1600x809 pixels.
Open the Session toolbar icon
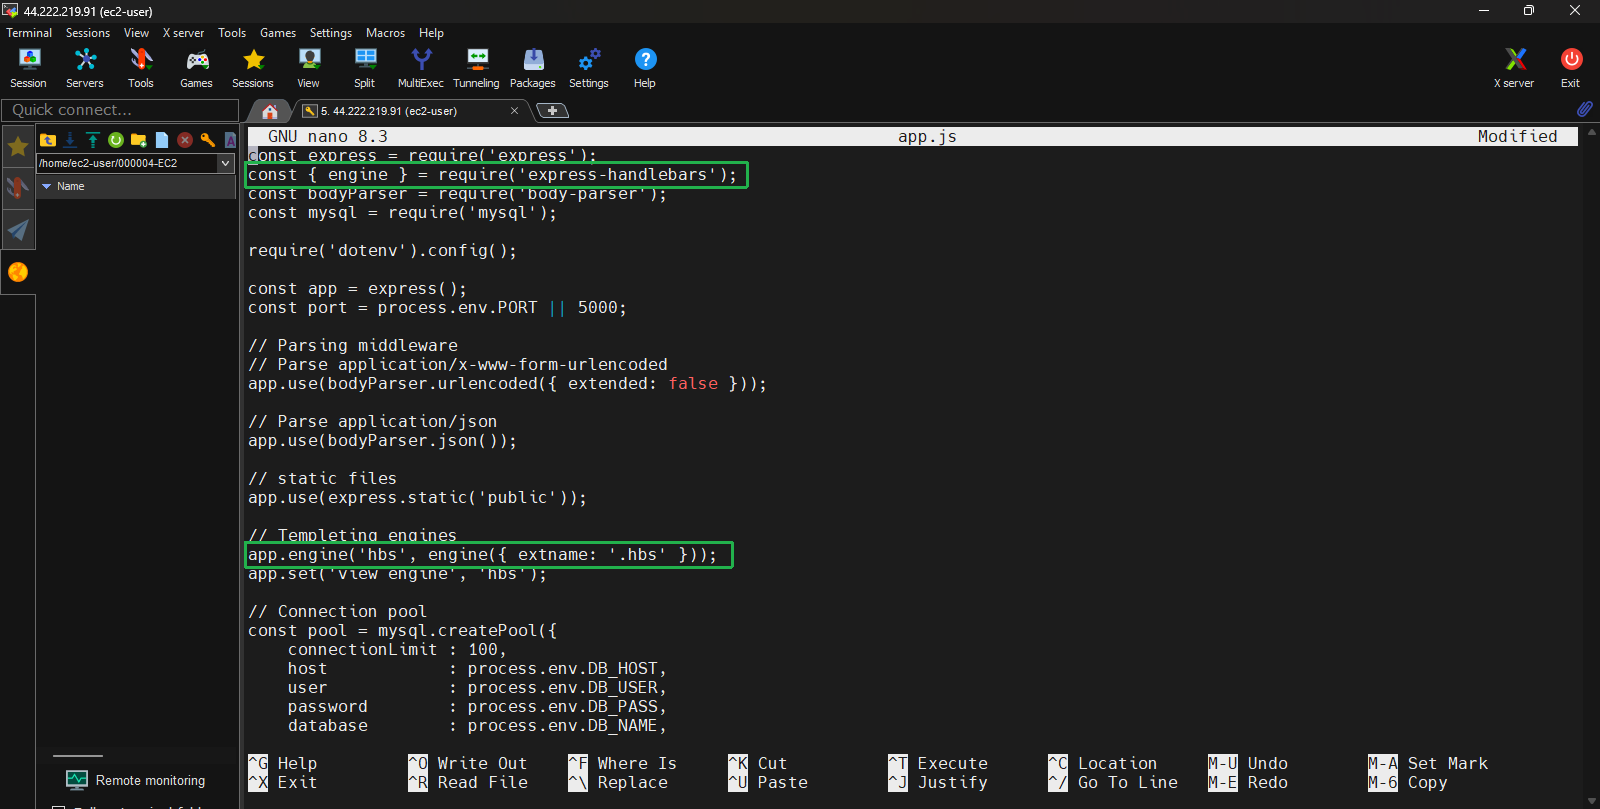29,68
